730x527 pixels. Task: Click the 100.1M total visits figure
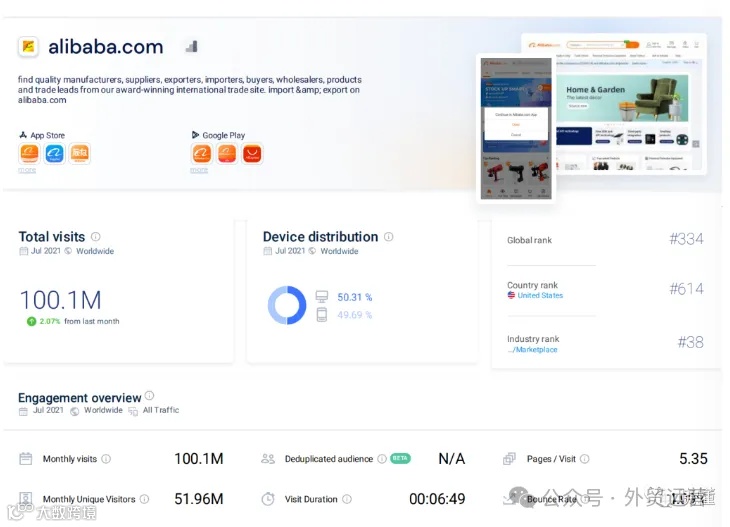click(x=61, y=300)
